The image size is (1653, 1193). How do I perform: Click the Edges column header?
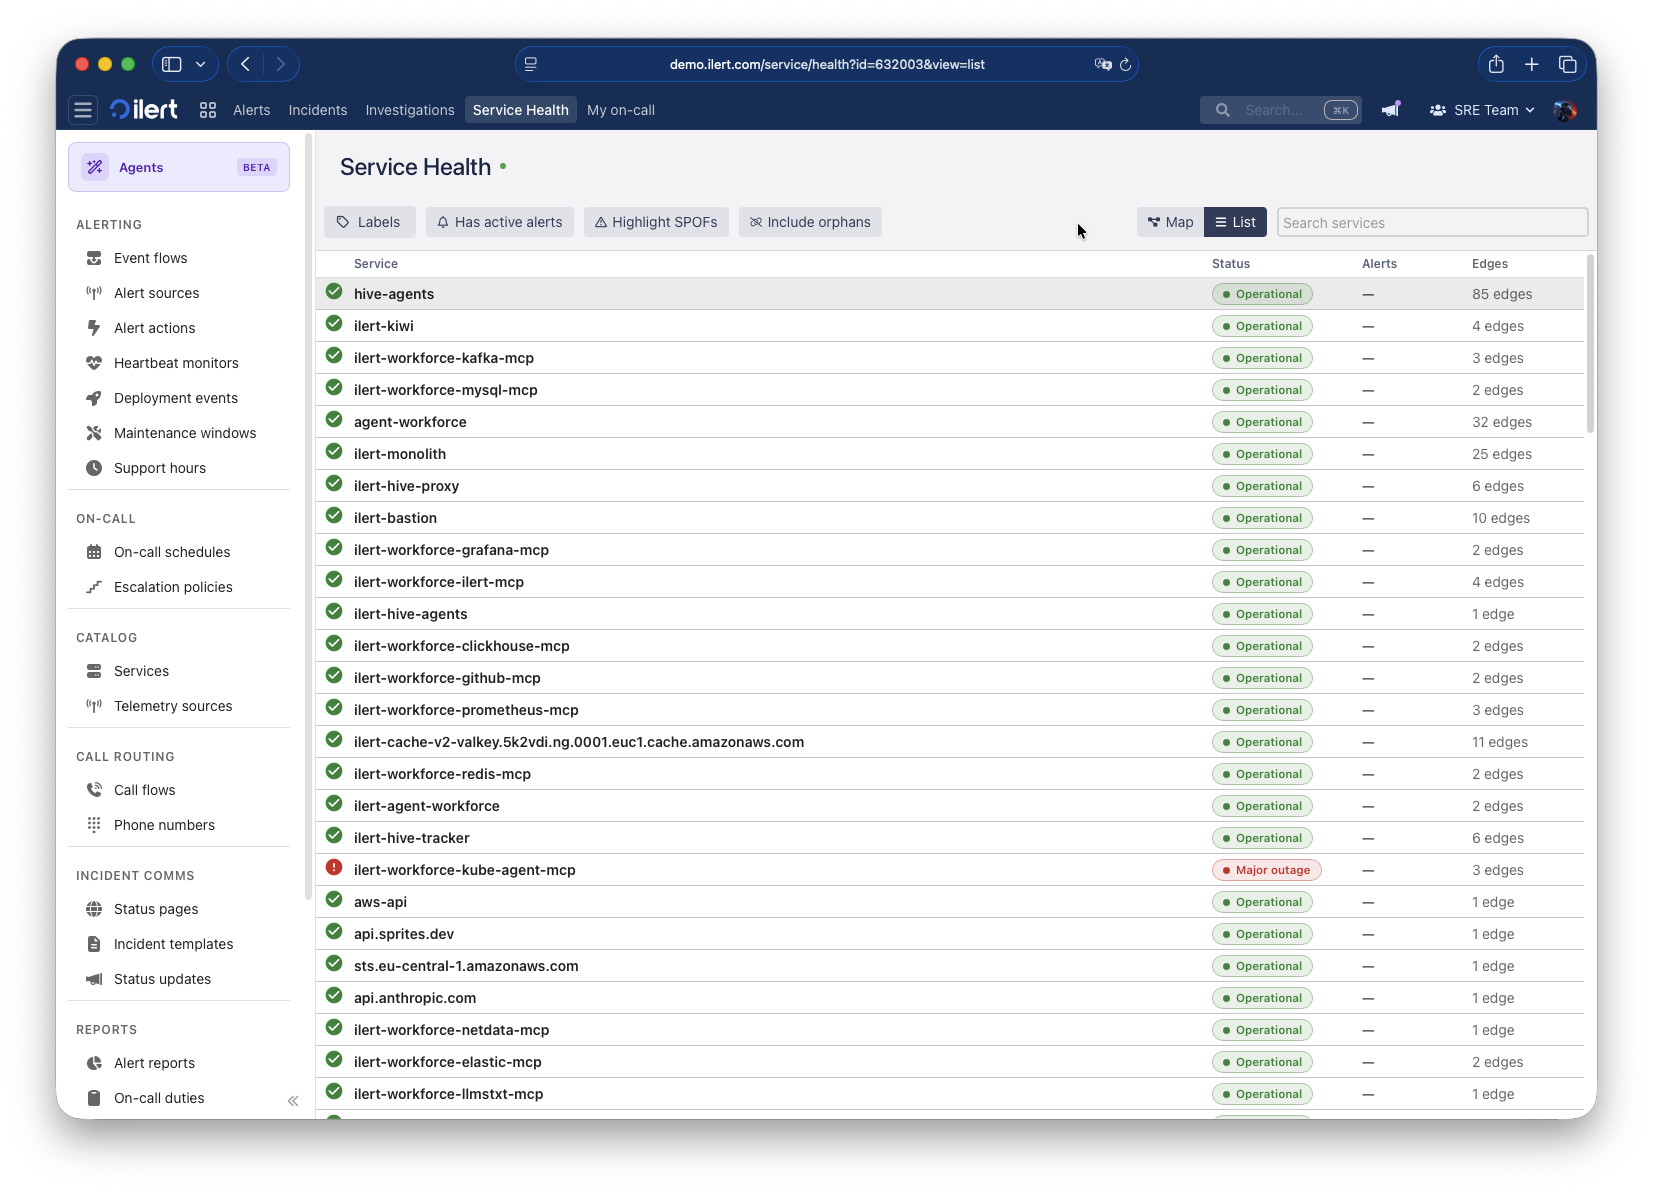[1490, 264]
